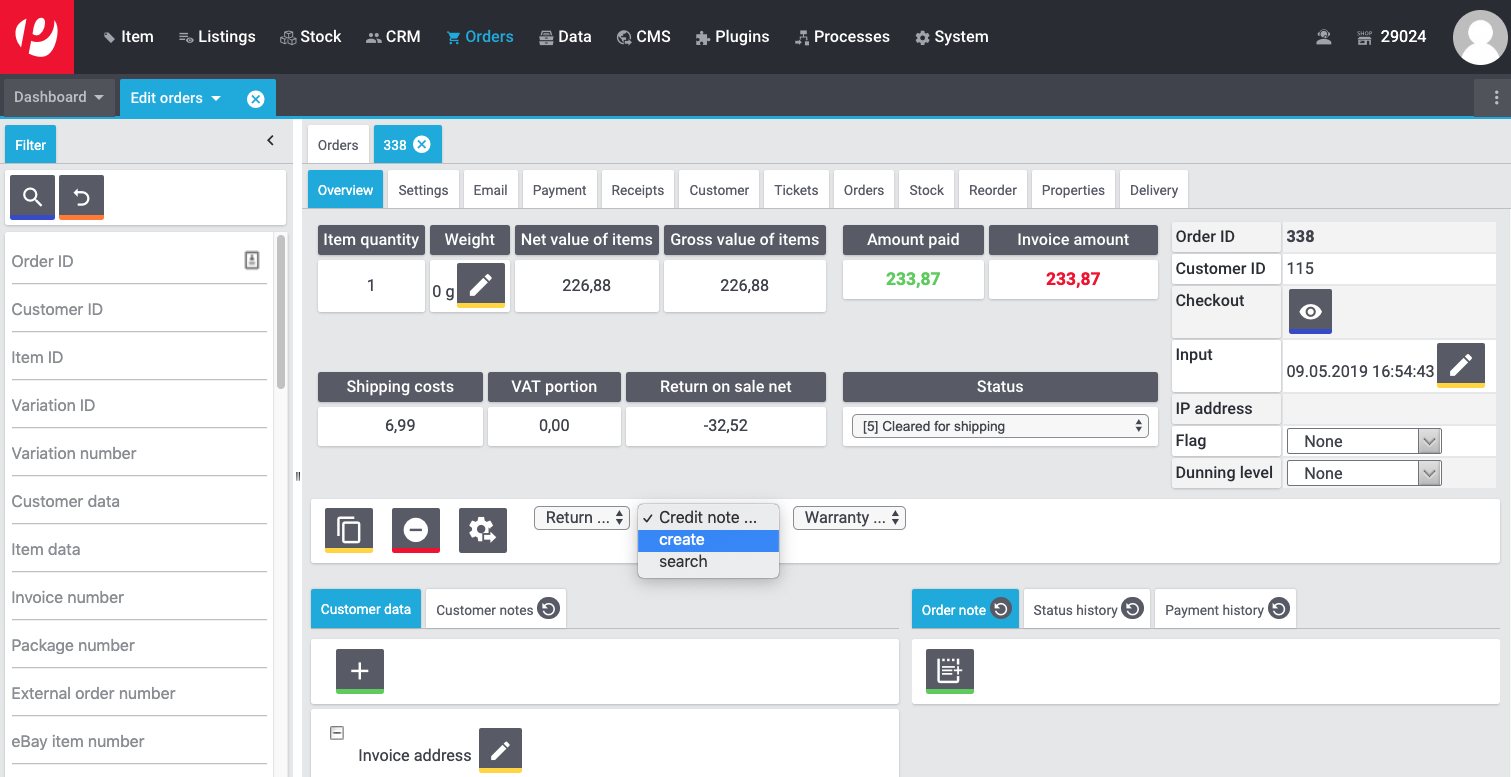The width and height of the screenshot is (1511, 777).
Task: Switch to the Receipts tab
Action: tap(637, 189)
